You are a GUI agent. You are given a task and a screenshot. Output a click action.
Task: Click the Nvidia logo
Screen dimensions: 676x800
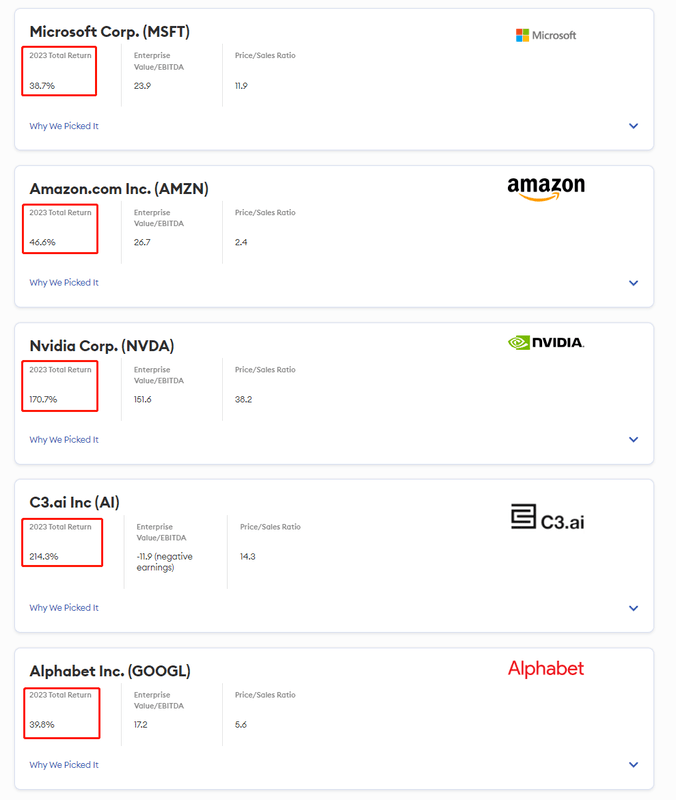pyautogui.click(x=545, y=342)
